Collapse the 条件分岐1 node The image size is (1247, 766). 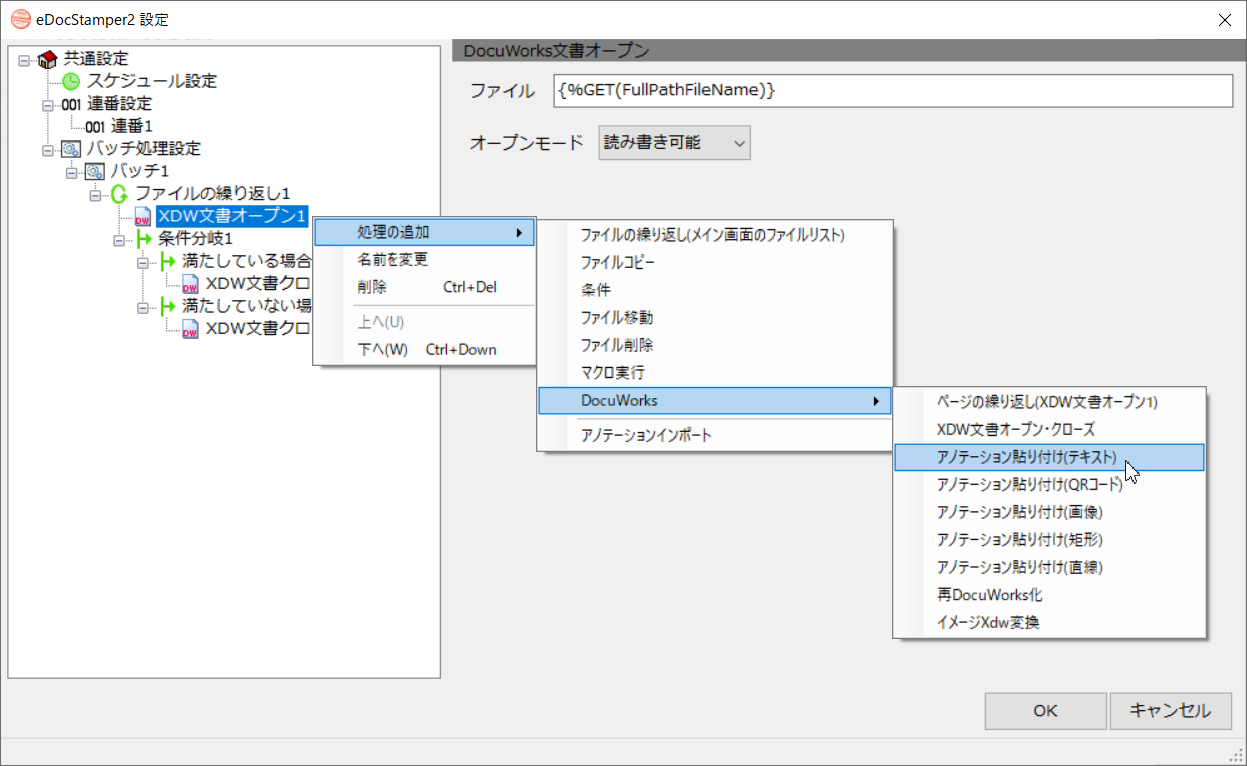(x=120, y=240)
